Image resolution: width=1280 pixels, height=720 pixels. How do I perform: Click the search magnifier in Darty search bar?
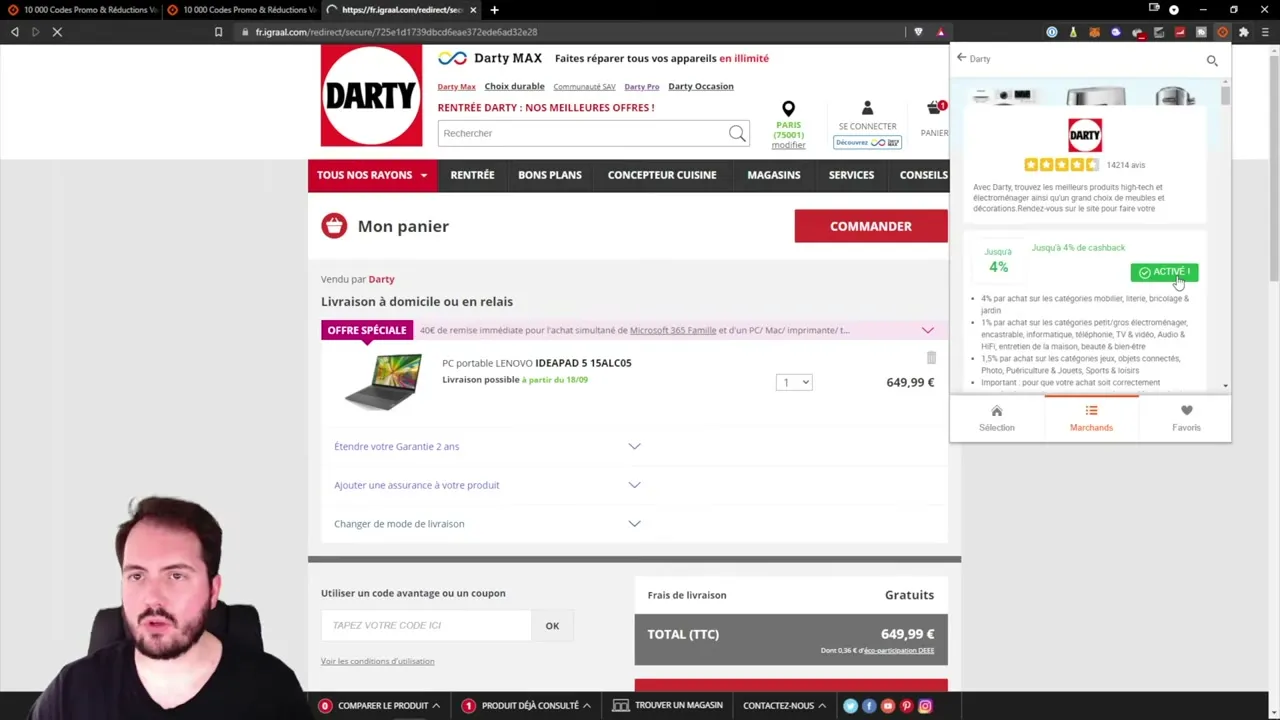click(x=737, y=133)
